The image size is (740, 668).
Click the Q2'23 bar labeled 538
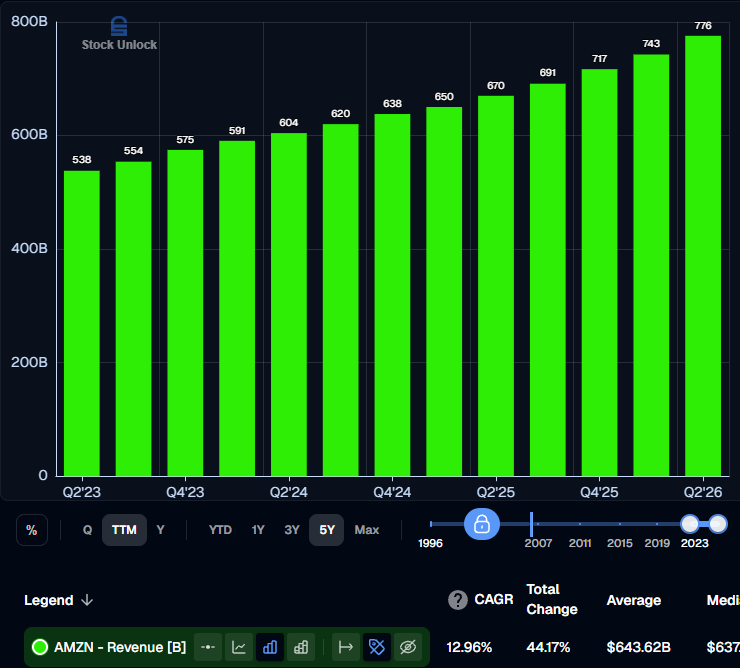pyautogui.click(x=82, y=323)
